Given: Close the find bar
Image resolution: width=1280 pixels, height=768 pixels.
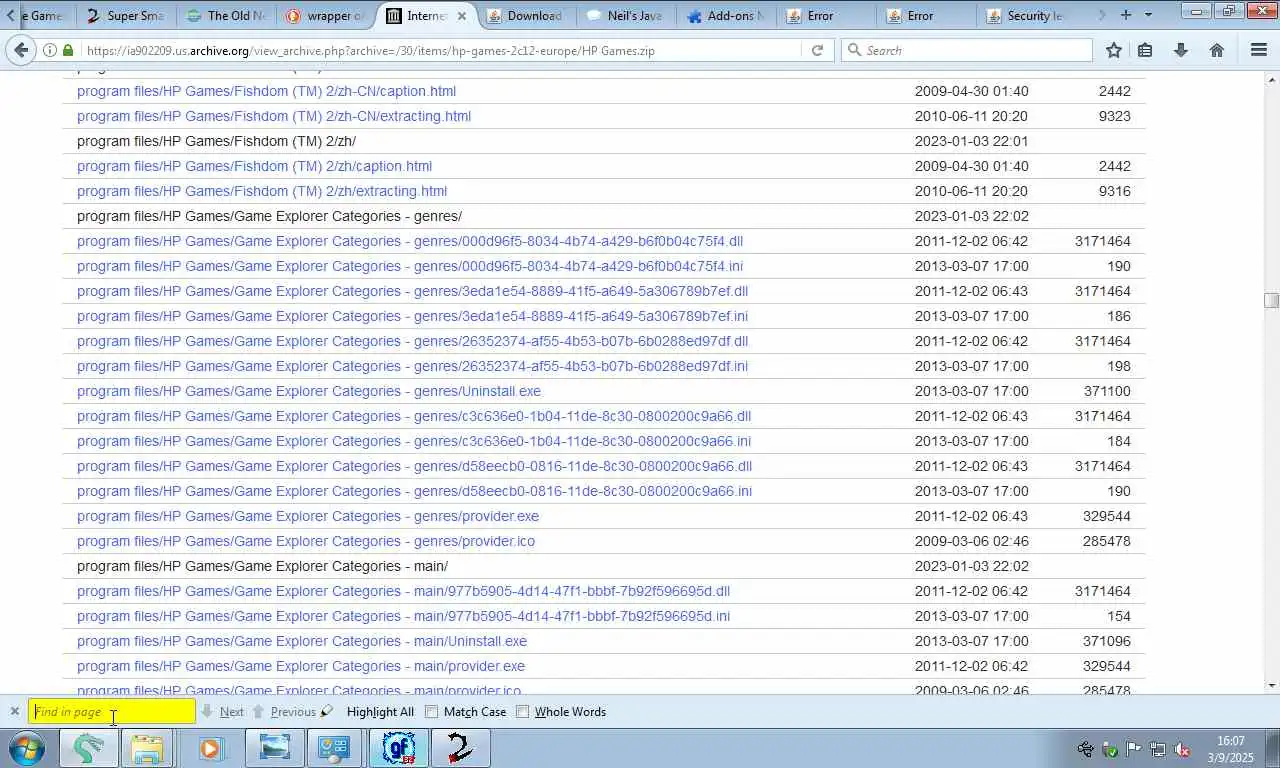Looking at the screenshot, I should 14,712.
